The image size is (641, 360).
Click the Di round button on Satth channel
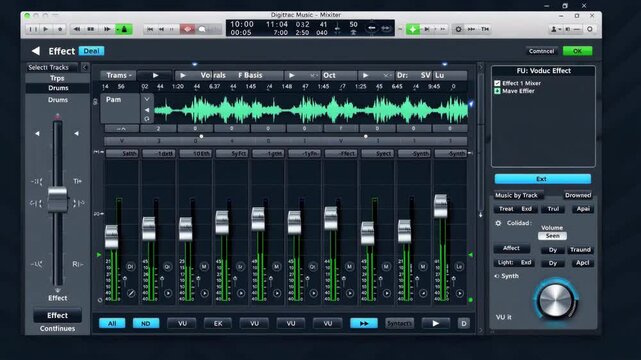pyautogui.click(x=130, y=267)
